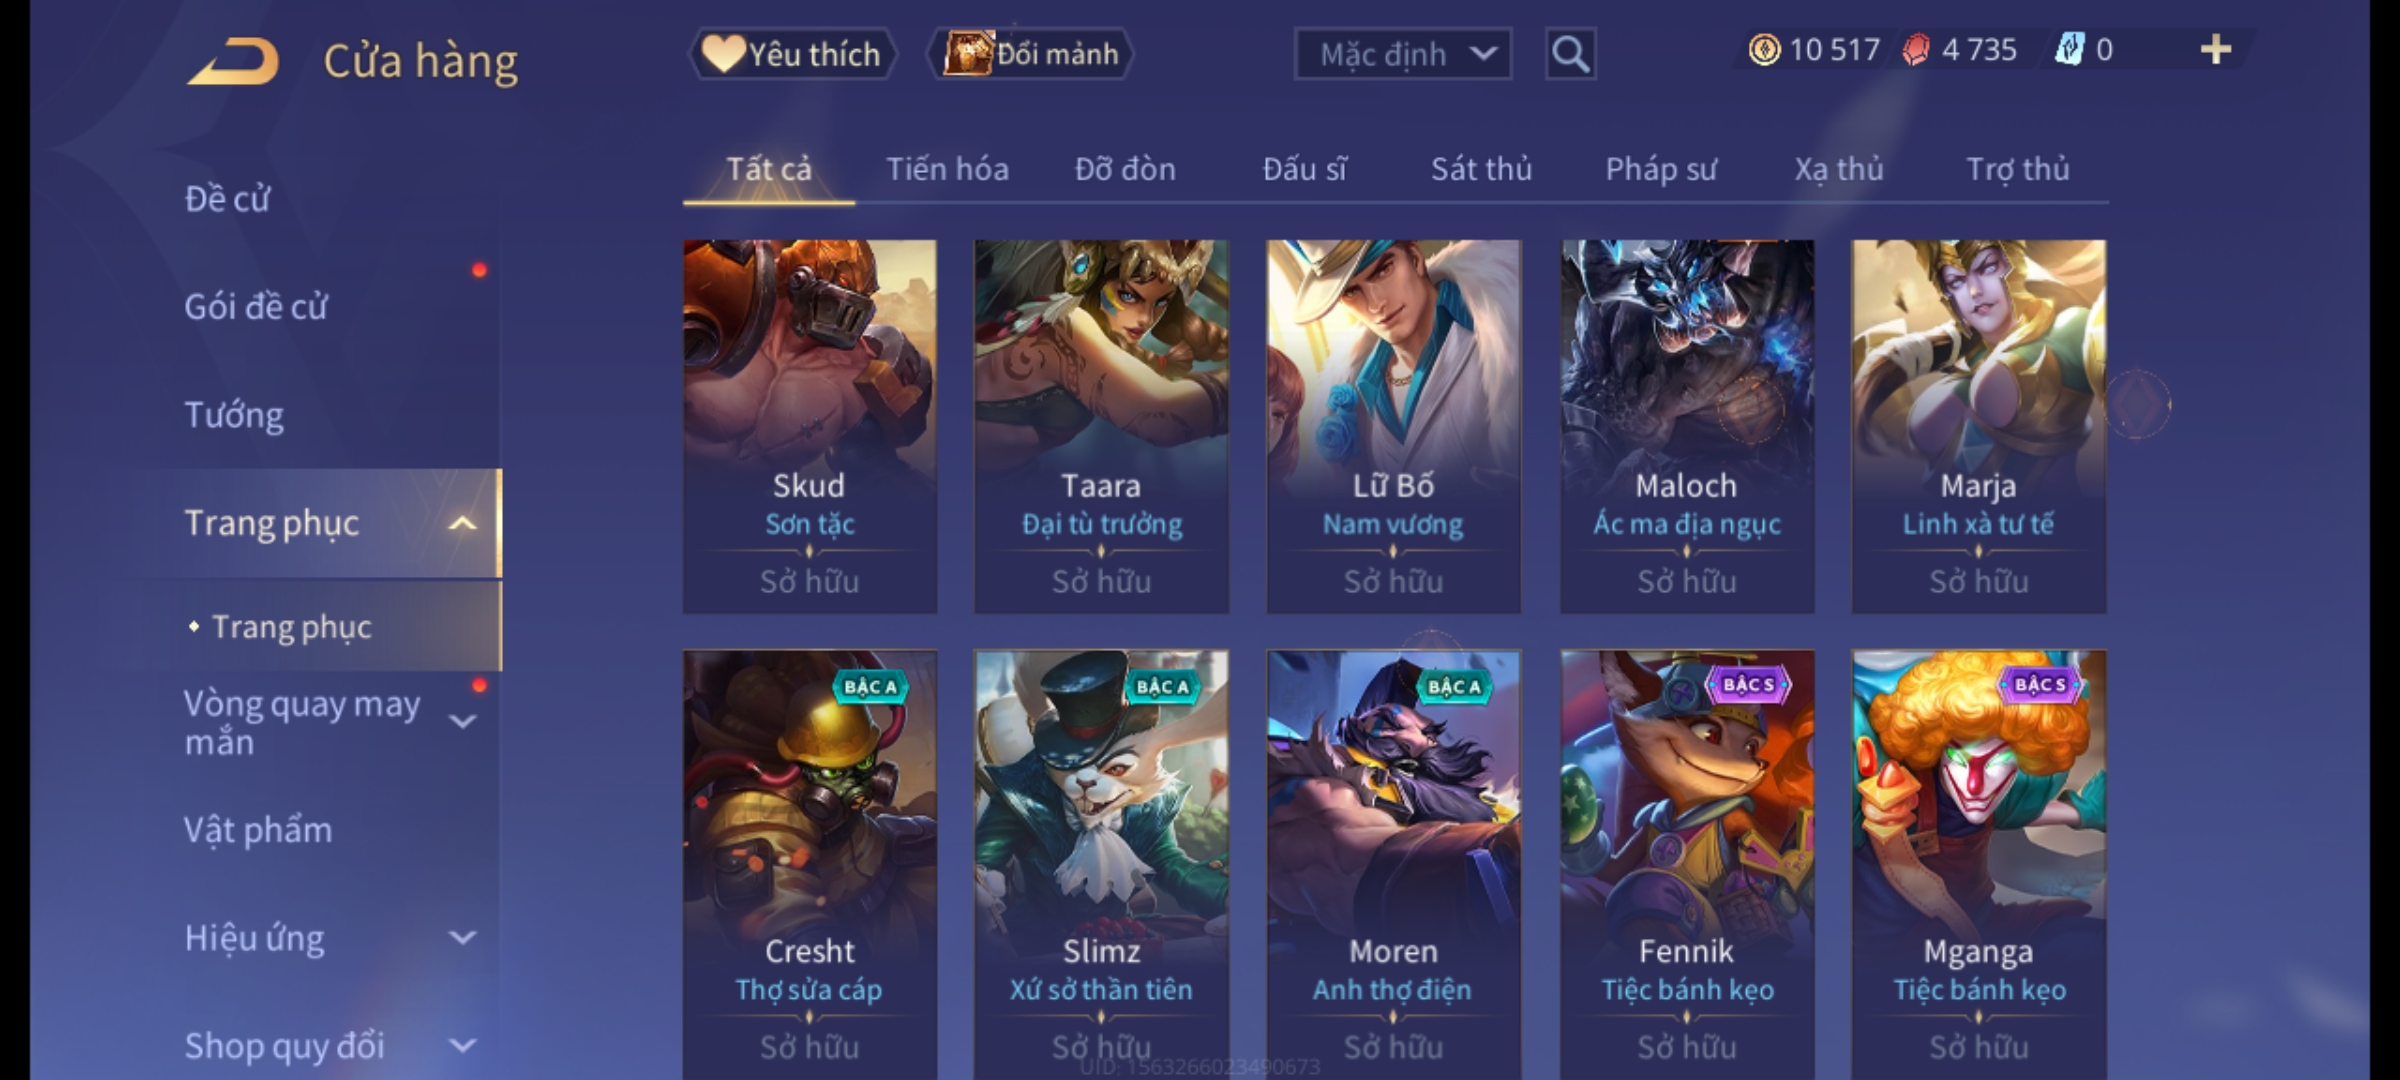The width and height of the screenshot is (2400, 1080).
Task: Expand Vòng quay may mắn section
Action: (x=462, y=721)
